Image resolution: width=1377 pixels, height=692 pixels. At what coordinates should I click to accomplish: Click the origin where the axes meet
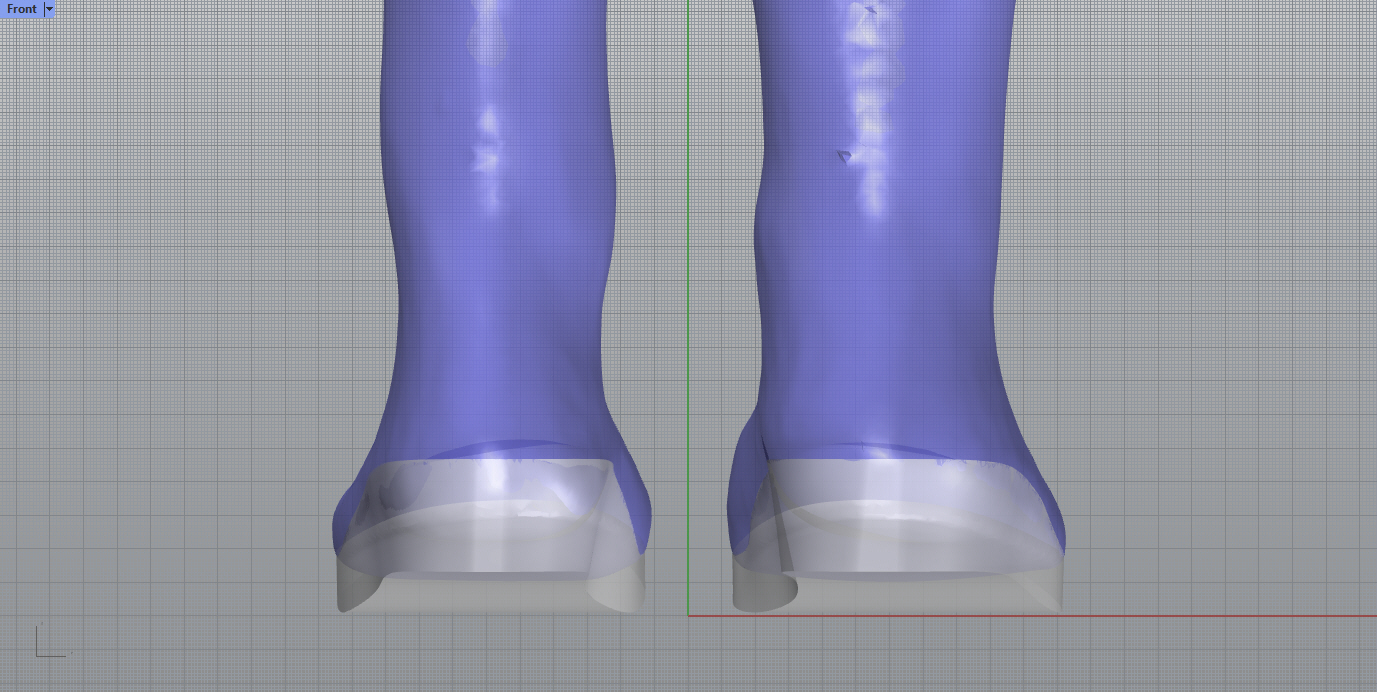(x=688, y=615)
